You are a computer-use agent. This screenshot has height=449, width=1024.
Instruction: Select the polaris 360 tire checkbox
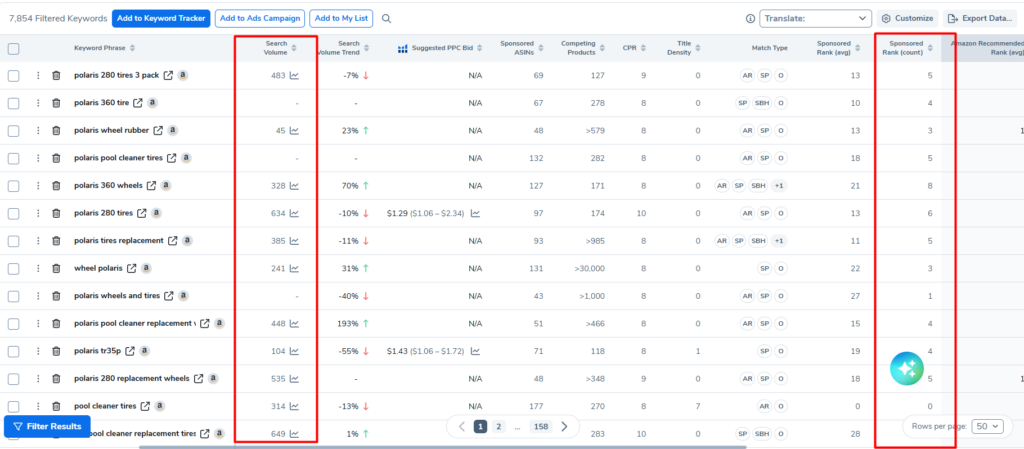pos(14,103)
